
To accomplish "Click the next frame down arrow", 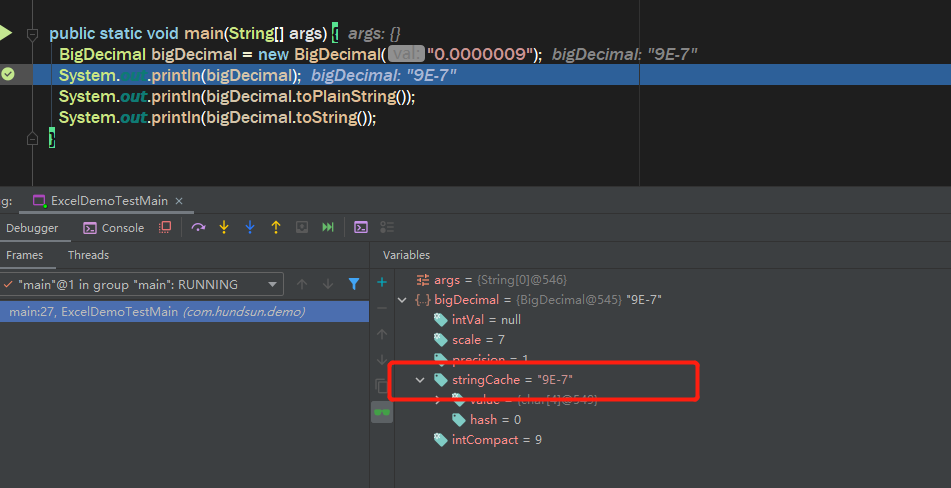I will 328,284.
